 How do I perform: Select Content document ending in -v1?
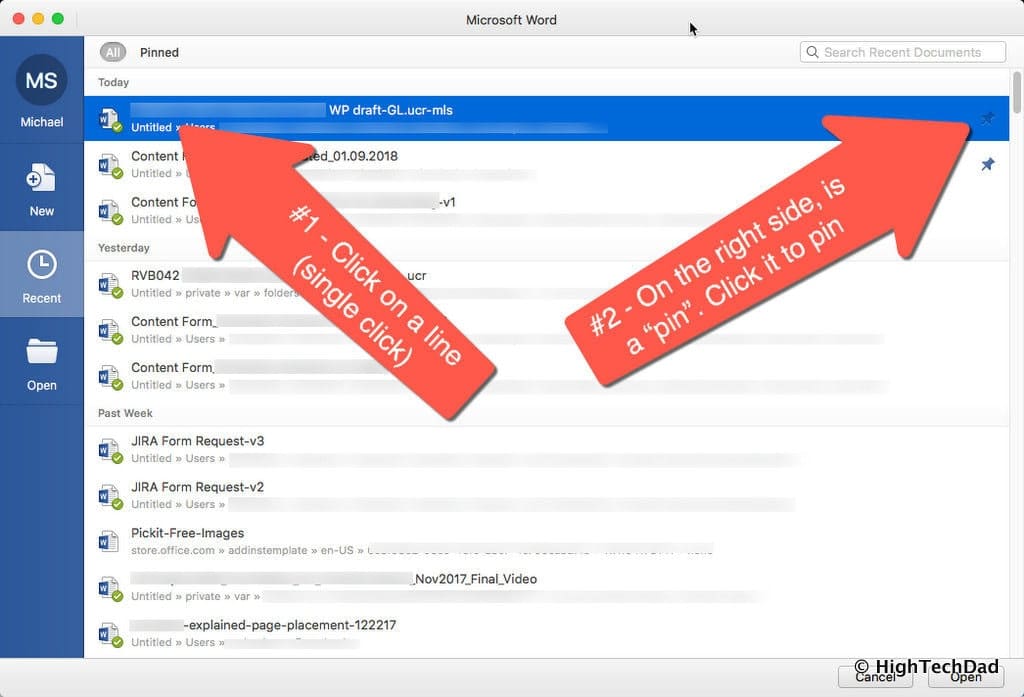pyautogui.click(x=547, y=210)
